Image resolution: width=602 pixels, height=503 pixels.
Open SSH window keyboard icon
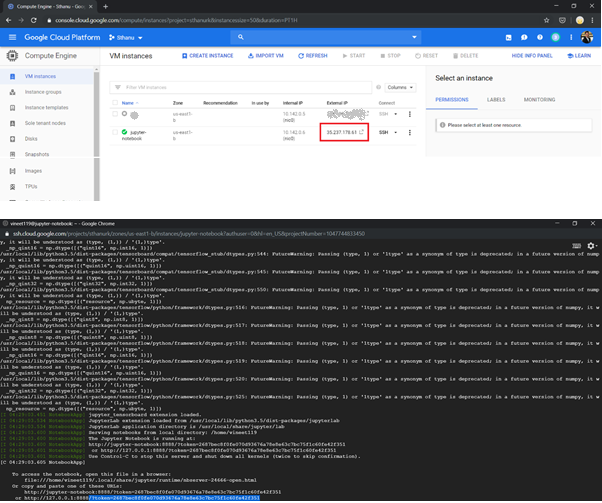[576, 246]
